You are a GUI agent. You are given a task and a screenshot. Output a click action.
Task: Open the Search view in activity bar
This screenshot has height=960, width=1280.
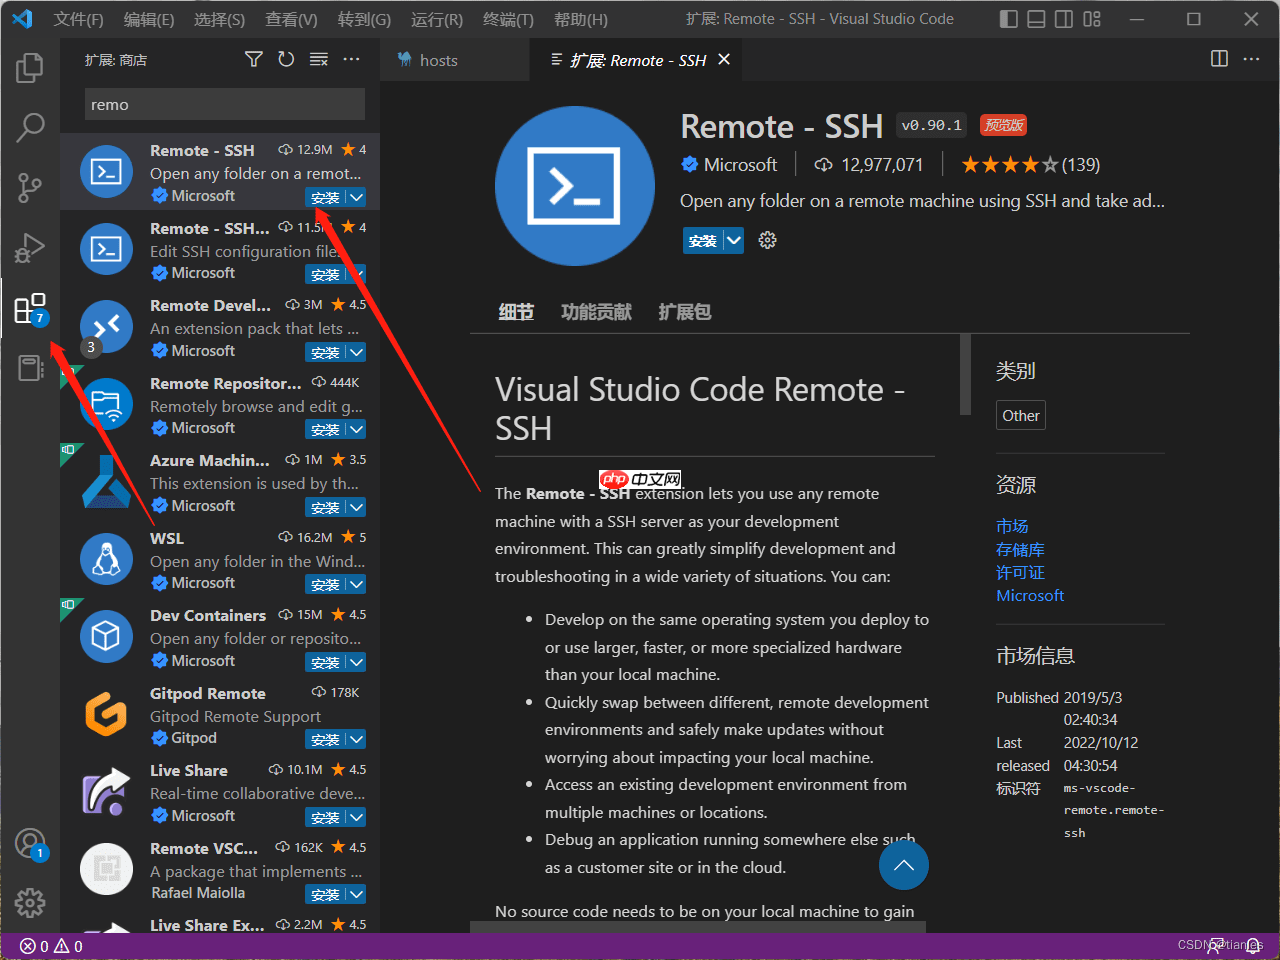click(30, 127)
